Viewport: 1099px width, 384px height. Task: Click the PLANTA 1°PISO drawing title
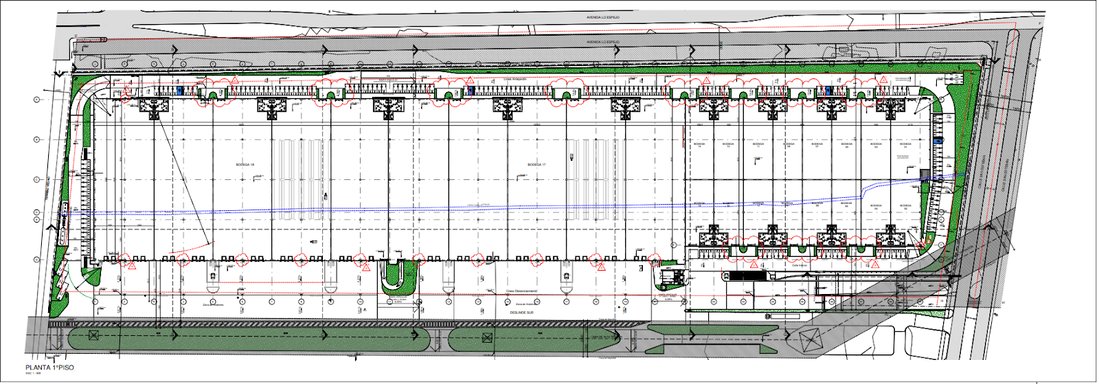coord(49,368)
